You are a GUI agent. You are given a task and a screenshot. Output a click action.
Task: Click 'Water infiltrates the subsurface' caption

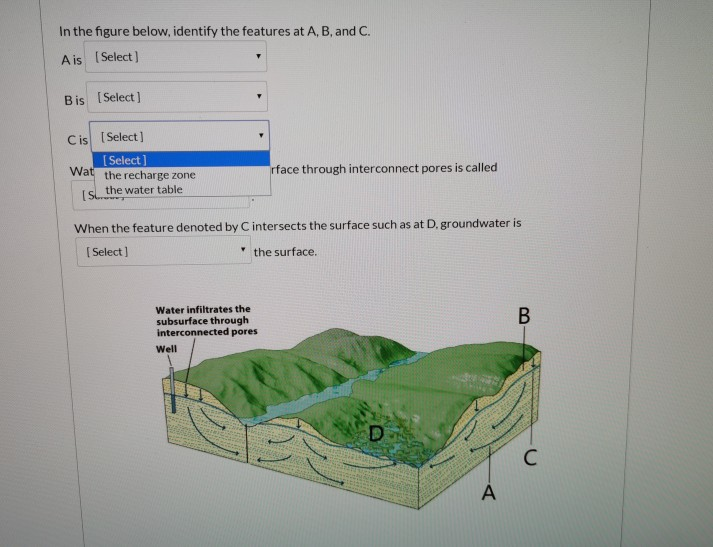(207, 321)
